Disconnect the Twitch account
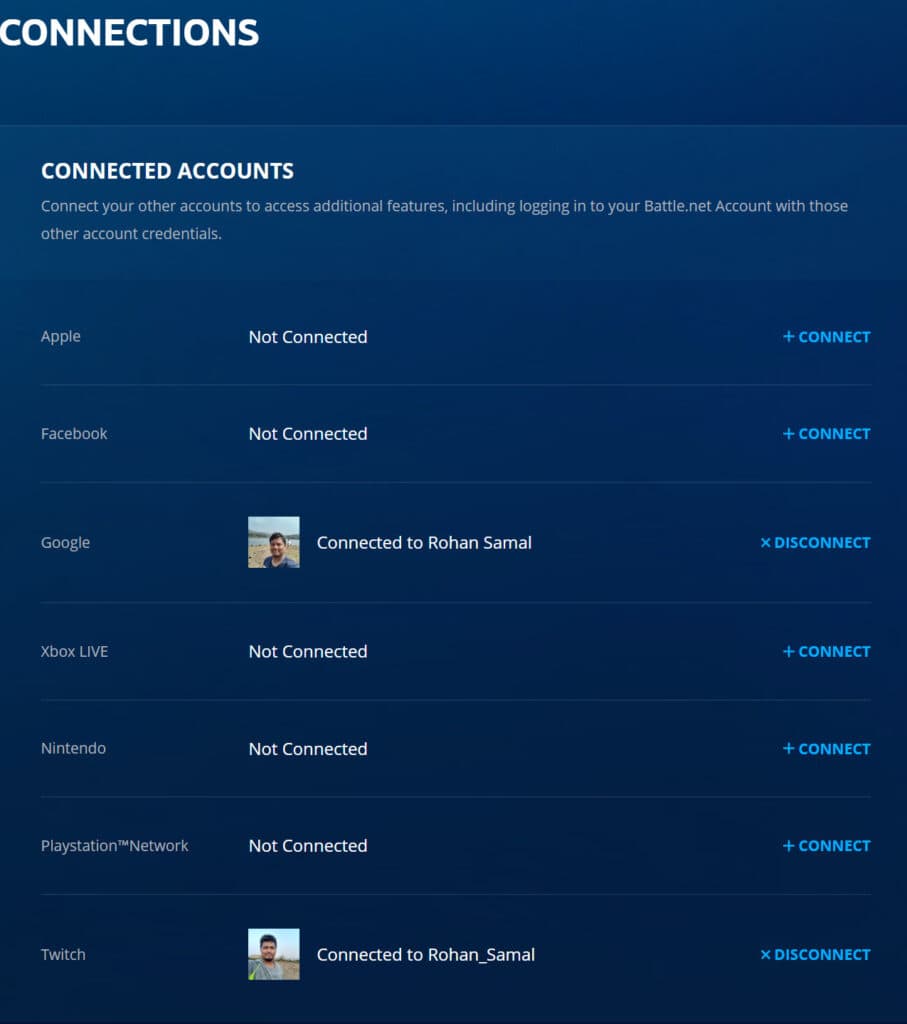Viewport: 907px width, 1024px height. 820,954
